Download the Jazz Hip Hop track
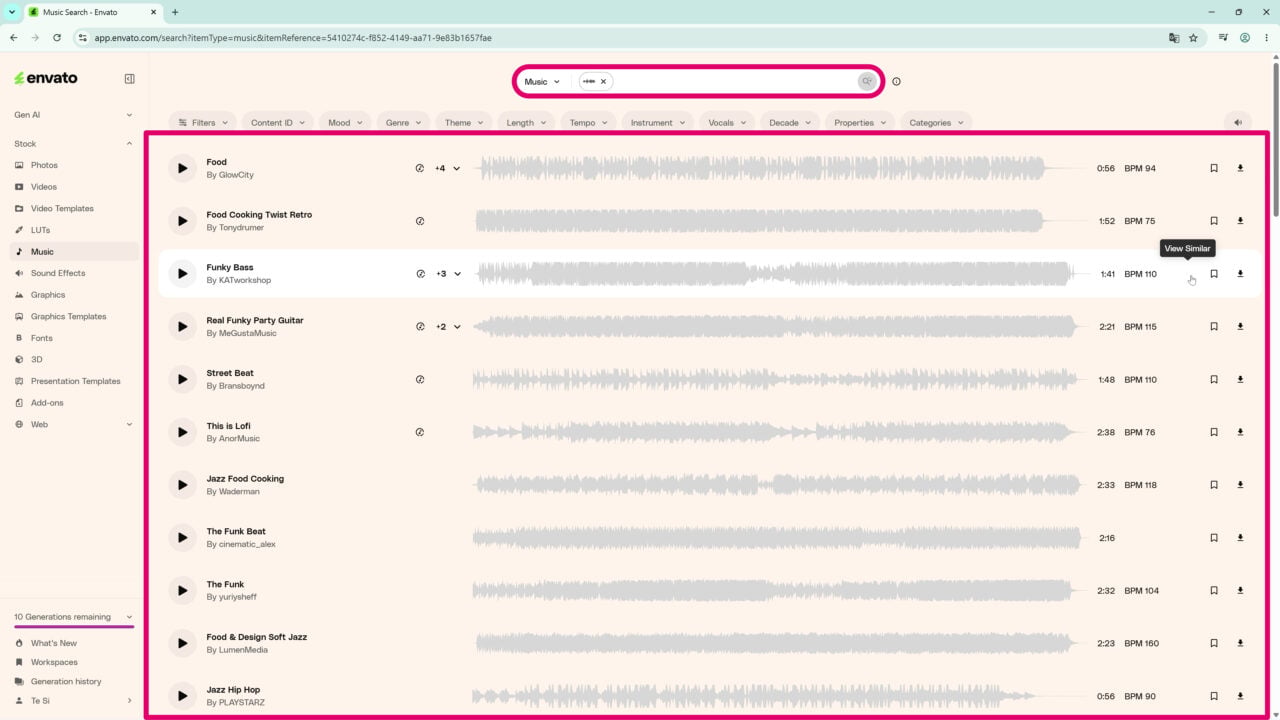This screenshot has width=1280, height=720. tap(1240, 696)
